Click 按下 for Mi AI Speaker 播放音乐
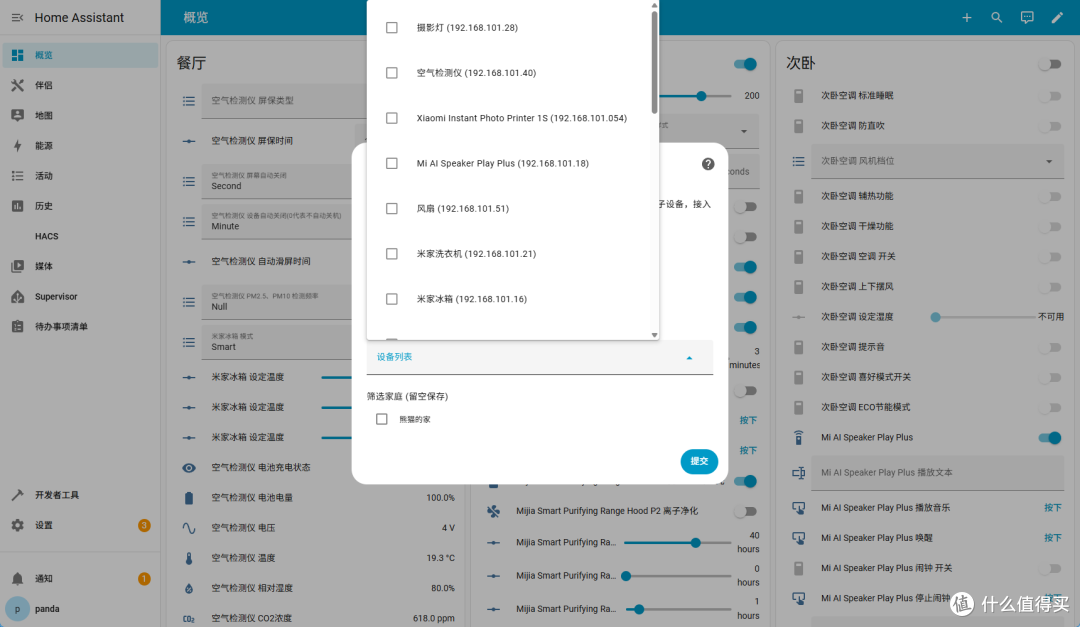Screen dimensions: 1080x627 (1052, 508)
